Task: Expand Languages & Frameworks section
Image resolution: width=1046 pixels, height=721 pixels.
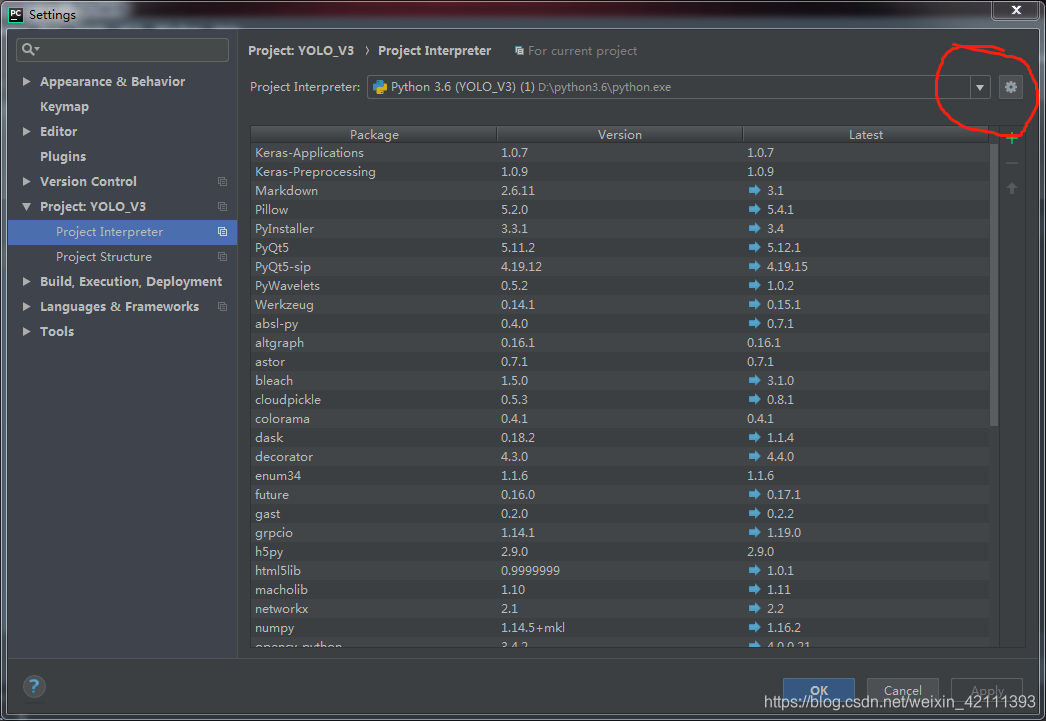Action: point(26,307)
